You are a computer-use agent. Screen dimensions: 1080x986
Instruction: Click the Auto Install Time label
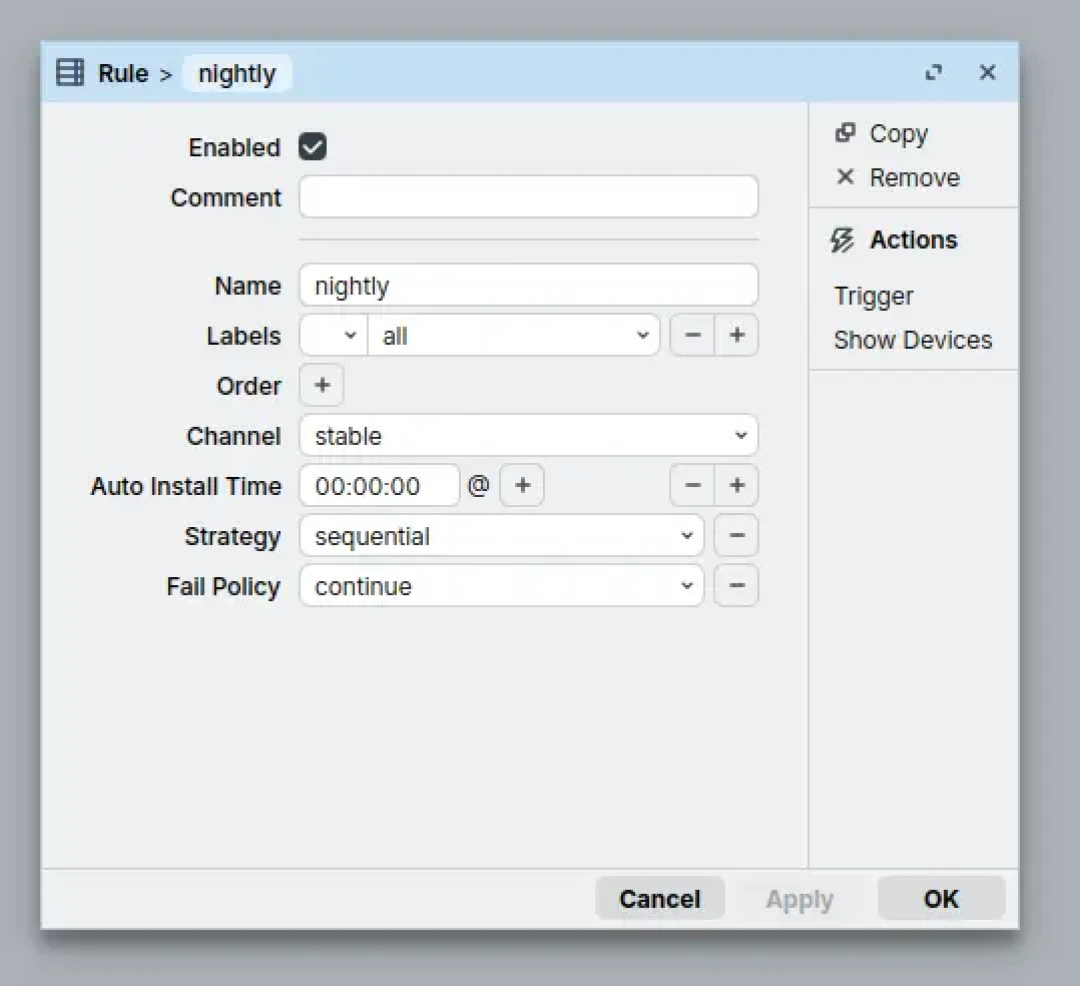[x=186, y=486]
